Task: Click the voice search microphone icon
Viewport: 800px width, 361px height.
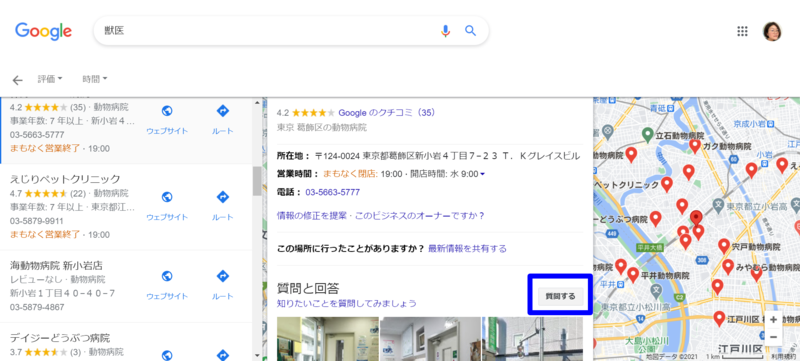Action: tap(445, 31)
